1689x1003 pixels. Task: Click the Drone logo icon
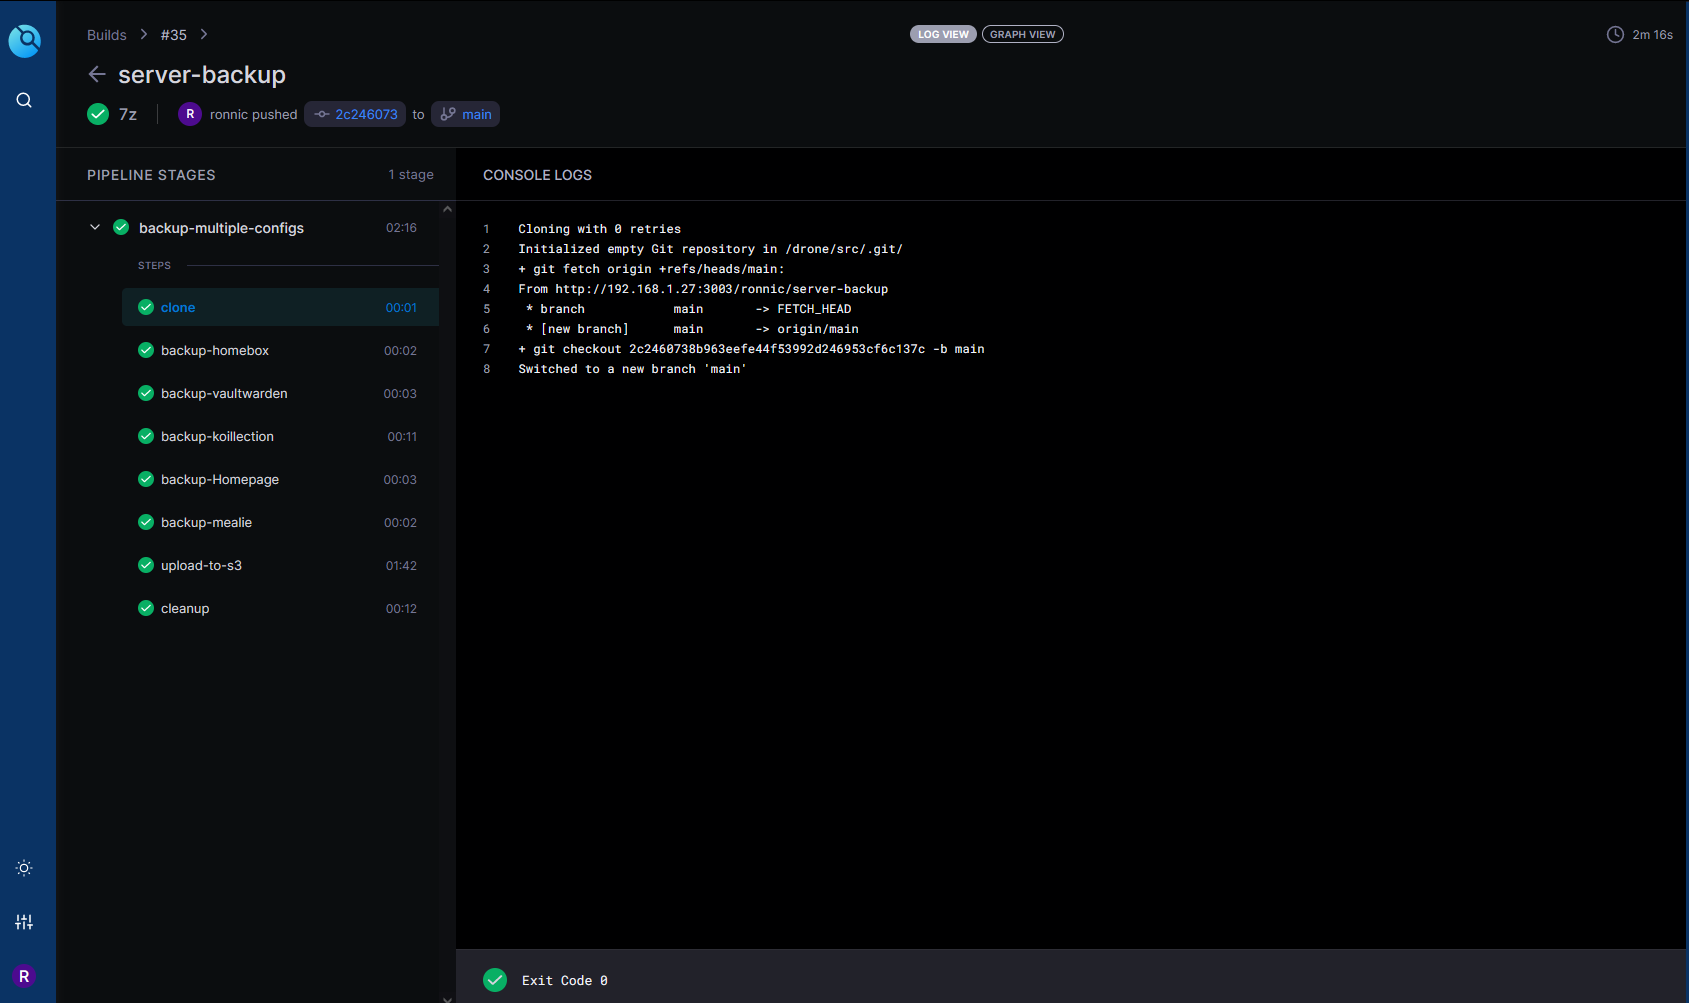(x=24, y=41)
